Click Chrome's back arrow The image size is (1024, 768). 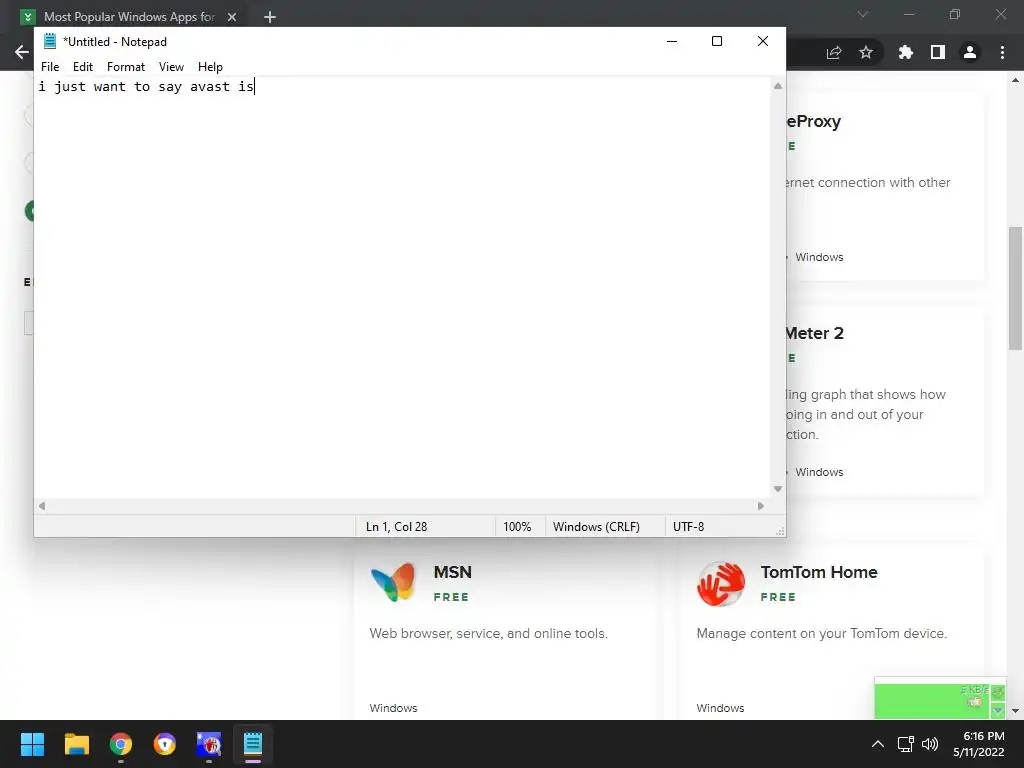point(22,52)
